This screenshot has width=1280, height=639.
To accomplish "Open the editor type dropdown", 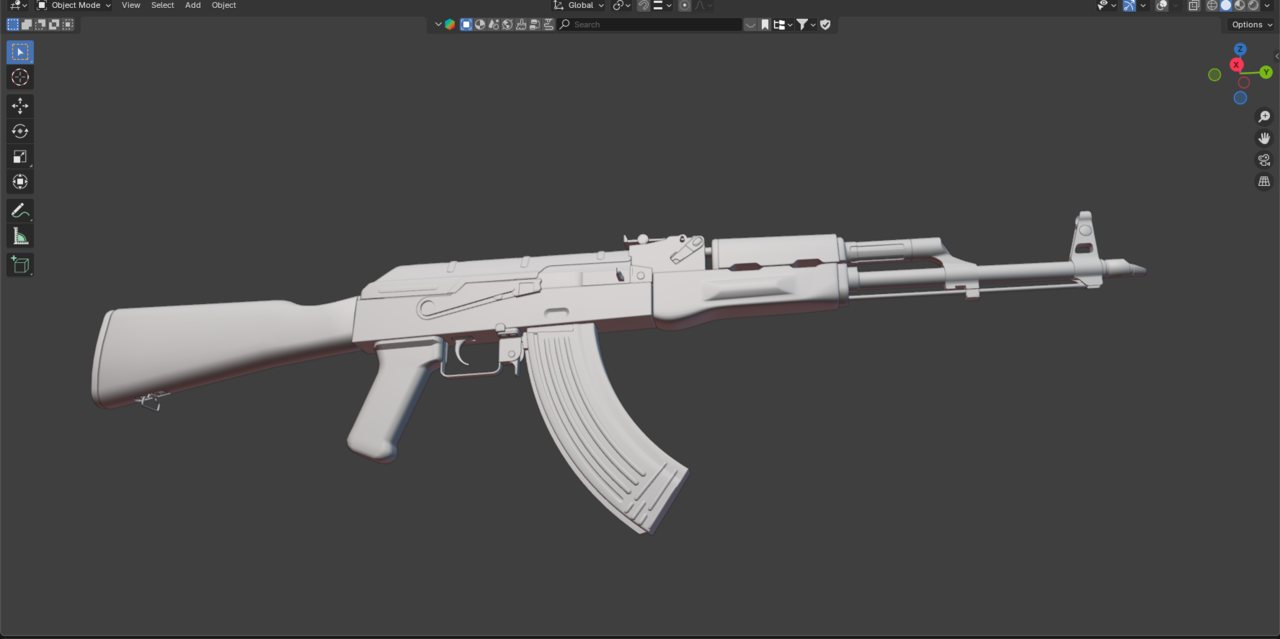I will [18, 5].
